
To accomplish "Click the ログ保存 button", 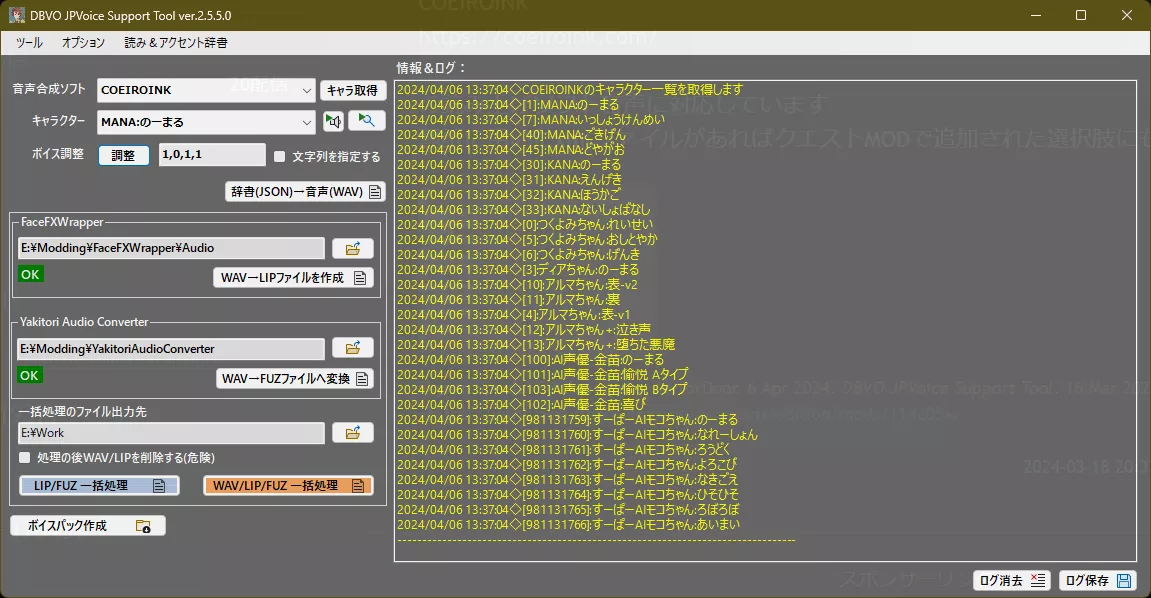I will point(1098,580).
